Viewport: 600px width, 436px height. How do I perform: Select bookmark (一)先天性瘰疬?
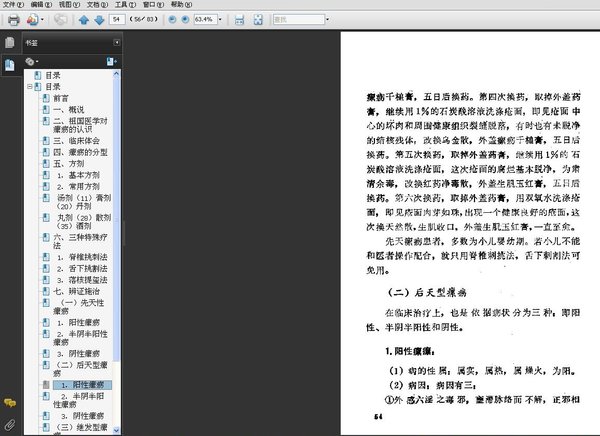point(78,307)
